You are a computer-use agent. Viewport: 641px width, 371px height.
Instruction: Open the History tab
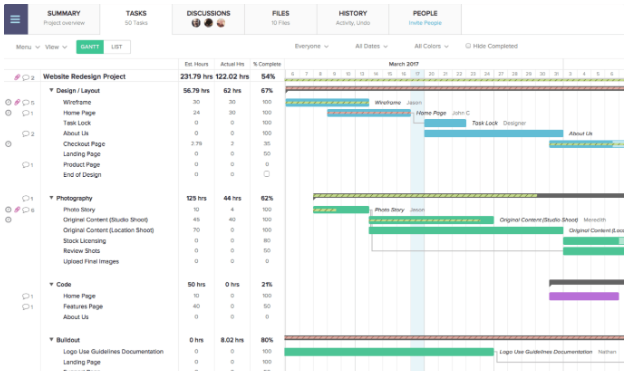[353, 19]
